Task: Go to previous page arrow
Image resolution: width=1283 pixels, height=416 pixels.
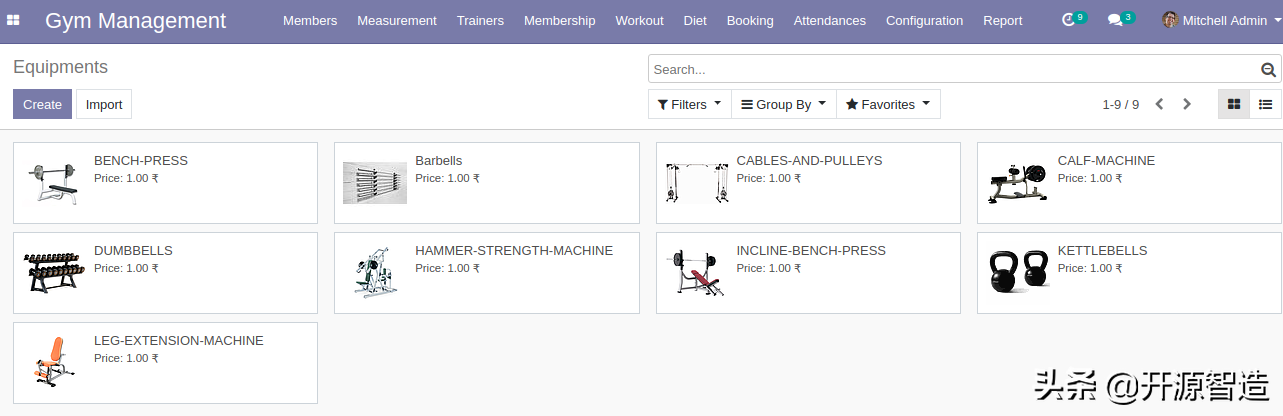Action: tap(1159, 104)
